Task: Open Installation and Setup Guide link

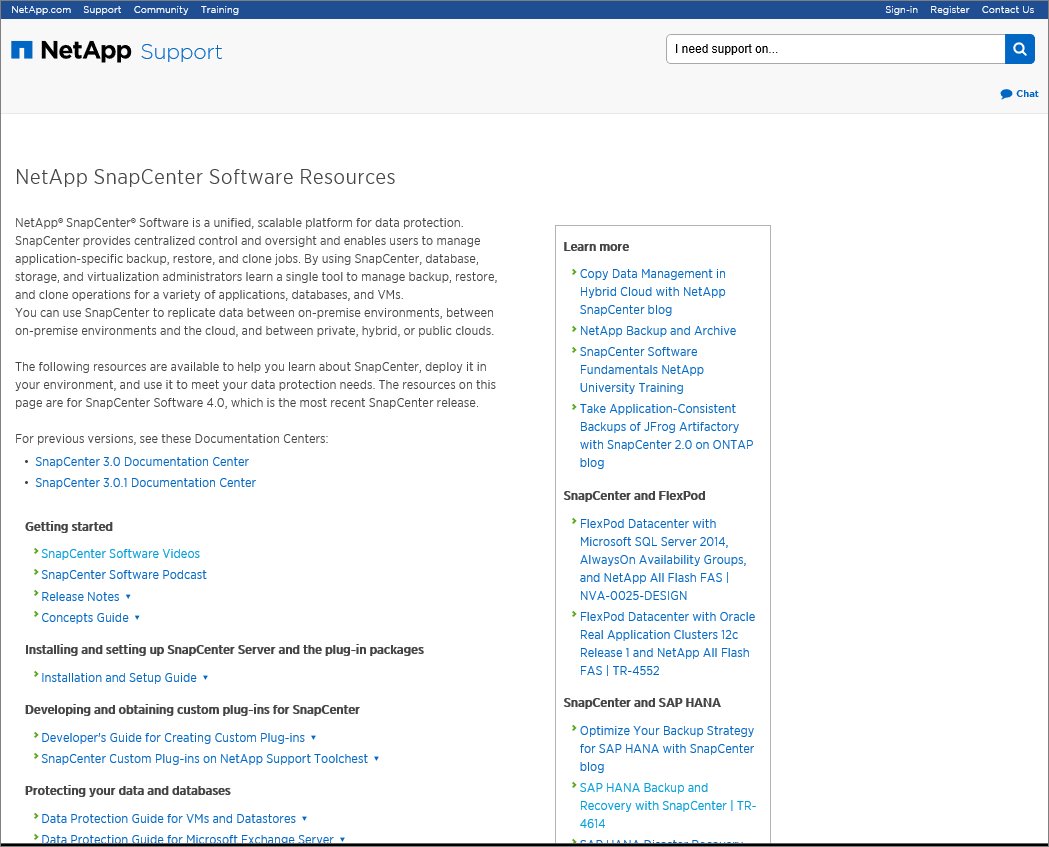Action: click(119, 678)
